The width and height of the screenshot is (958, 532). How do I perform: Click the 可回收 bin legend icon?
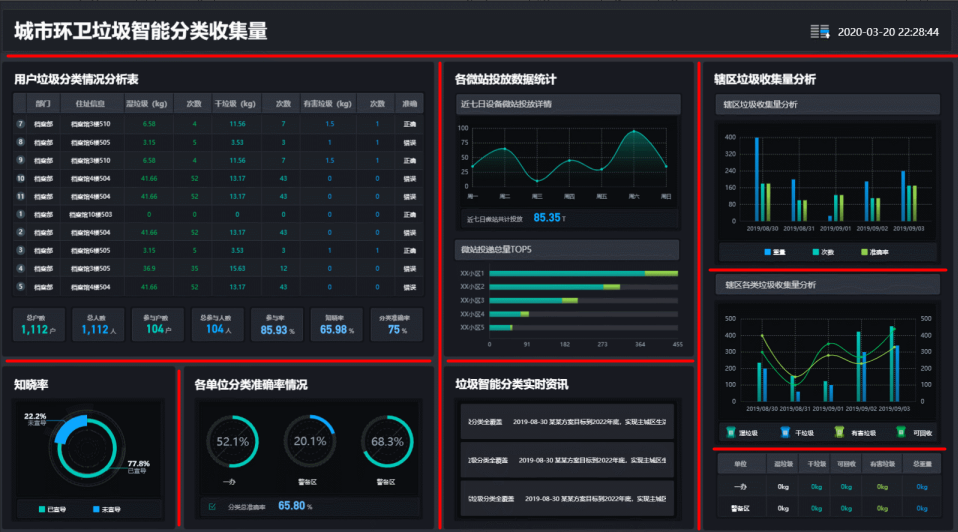tap(901, 432)
